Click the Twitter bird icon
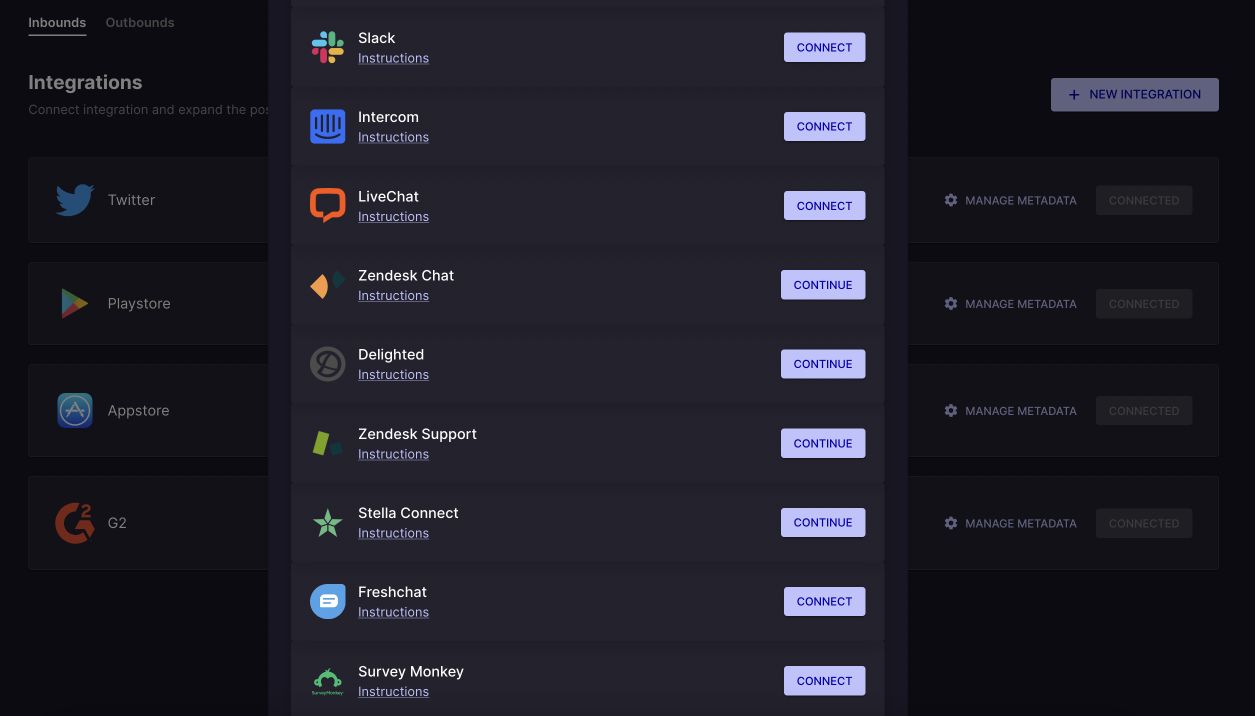 click(x=74, y=199)
